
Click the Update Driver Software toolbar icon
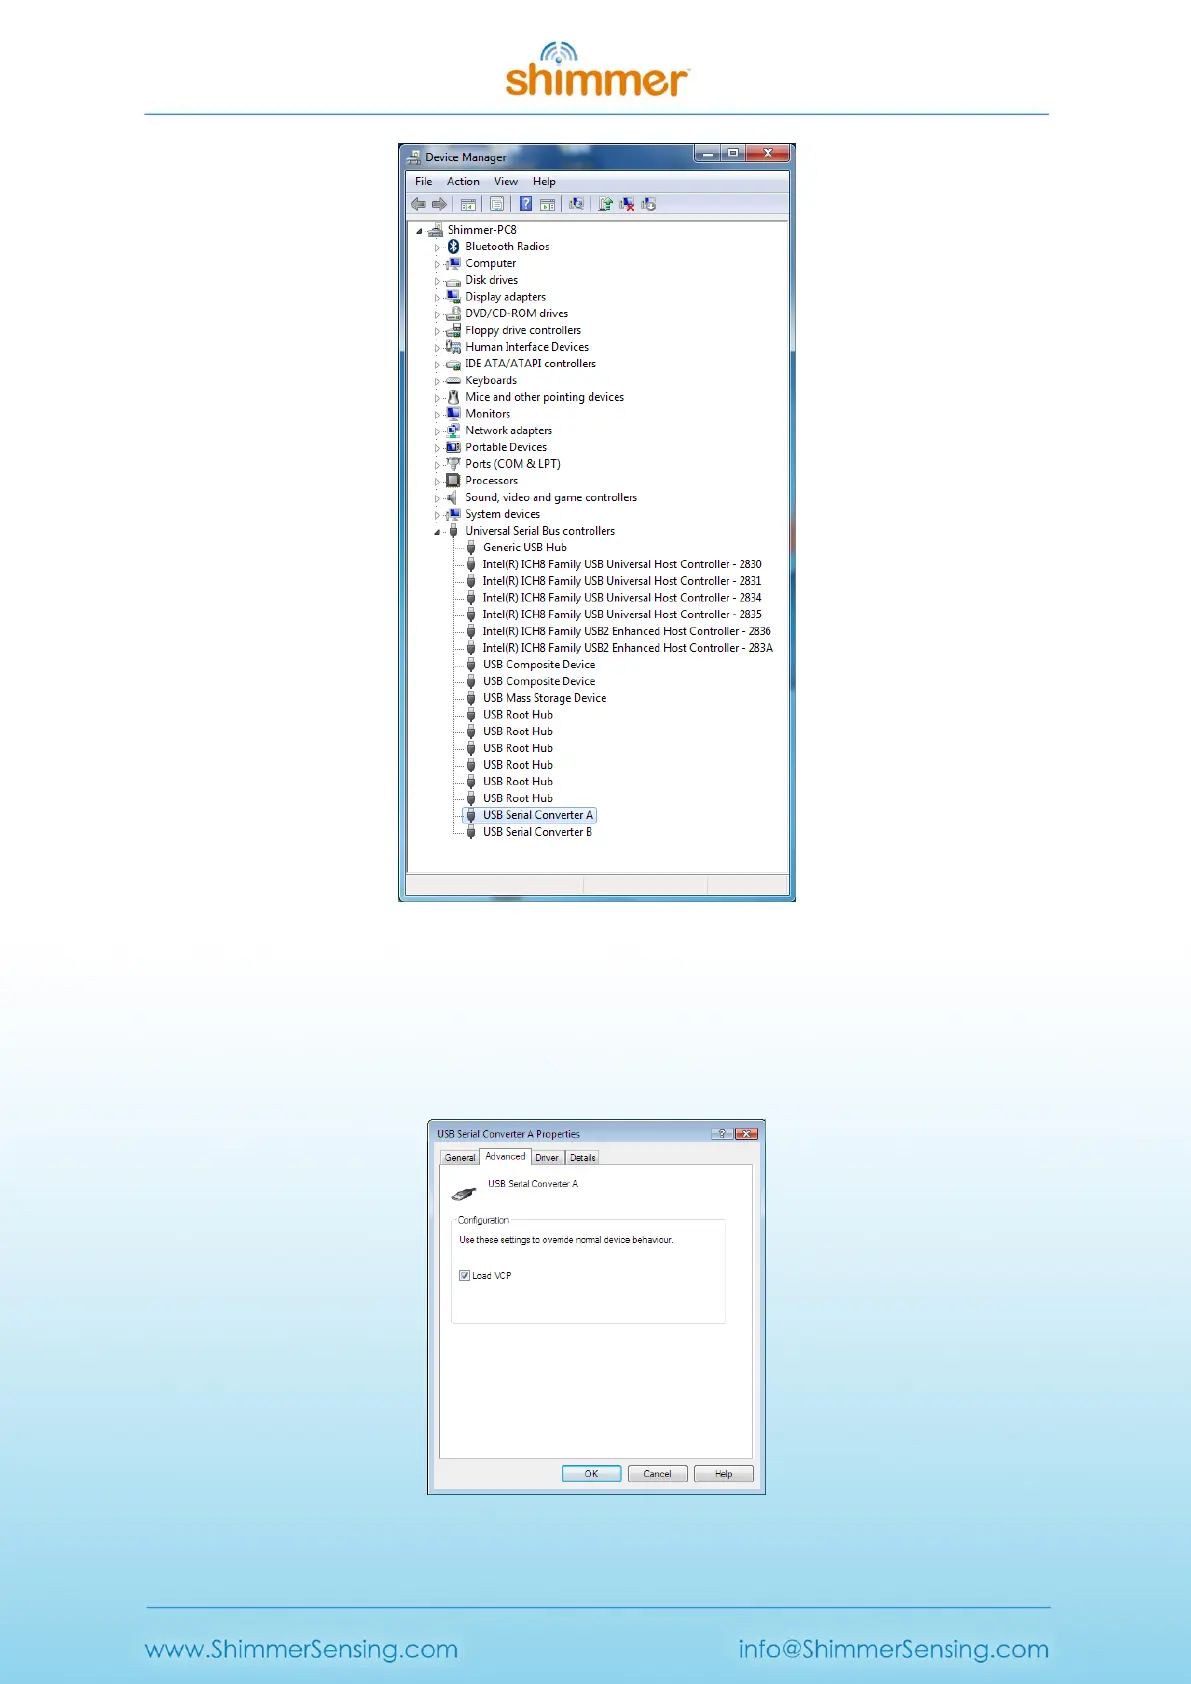(606, 204)
